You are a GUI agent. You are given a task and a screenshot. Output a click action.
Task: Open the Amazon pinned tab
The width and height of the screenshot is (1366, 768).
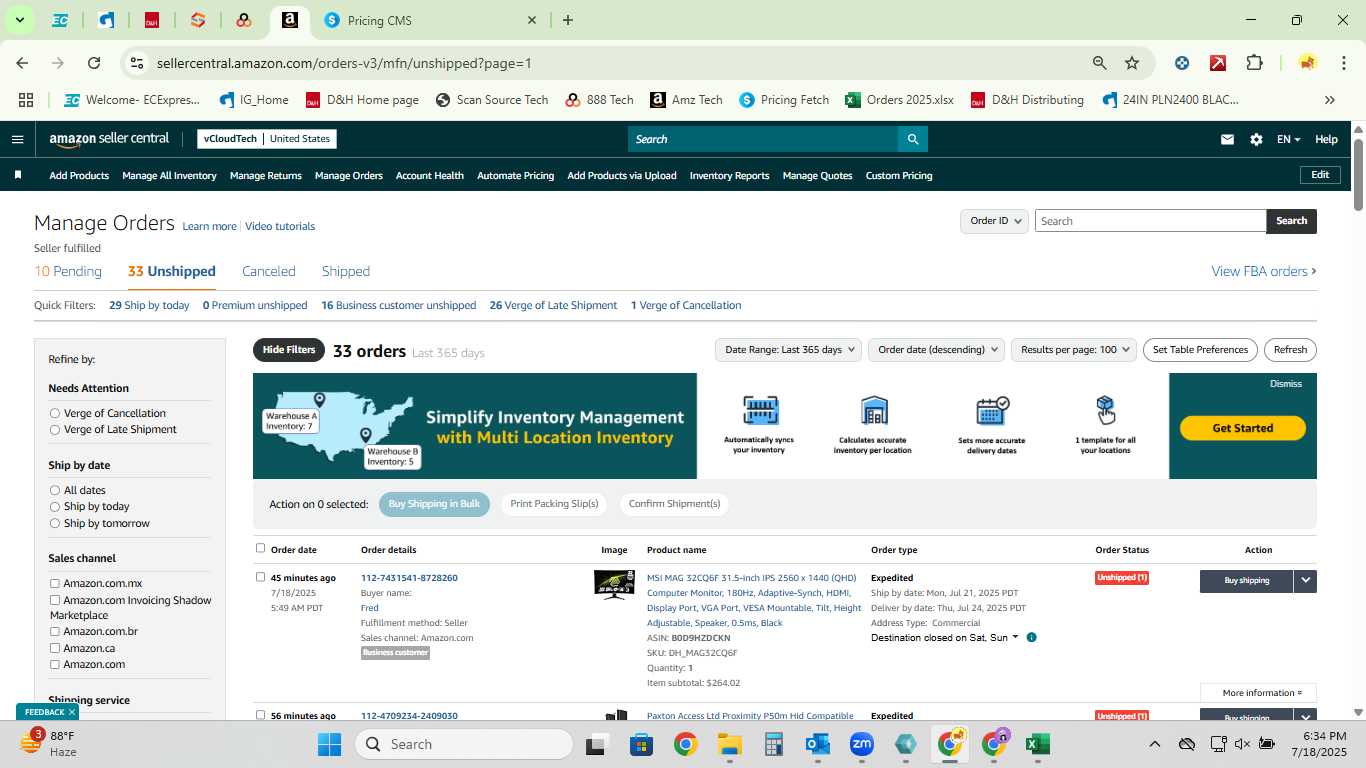tap(289, 20)
